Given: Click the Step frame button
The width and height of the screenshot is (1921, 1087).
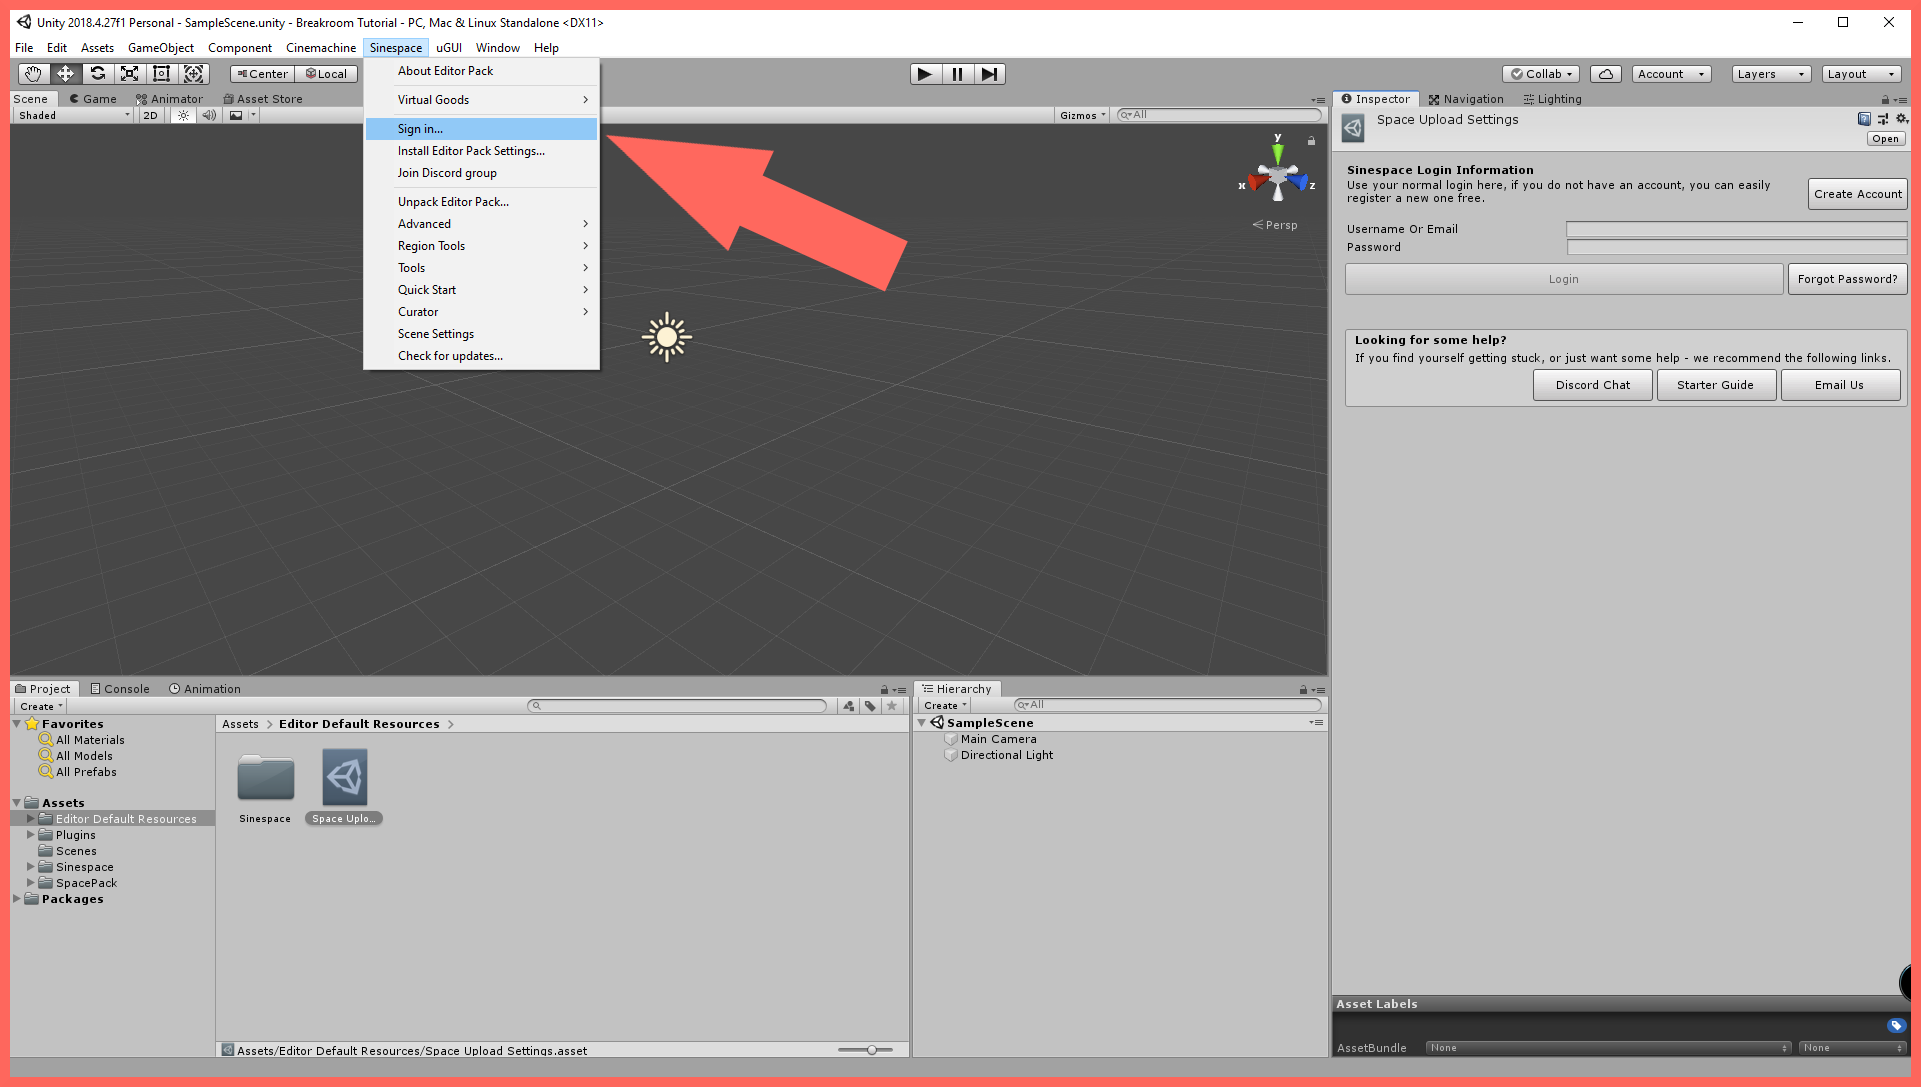Looking at the screenshot, I should pyautogui.click(x=989, y=74).
